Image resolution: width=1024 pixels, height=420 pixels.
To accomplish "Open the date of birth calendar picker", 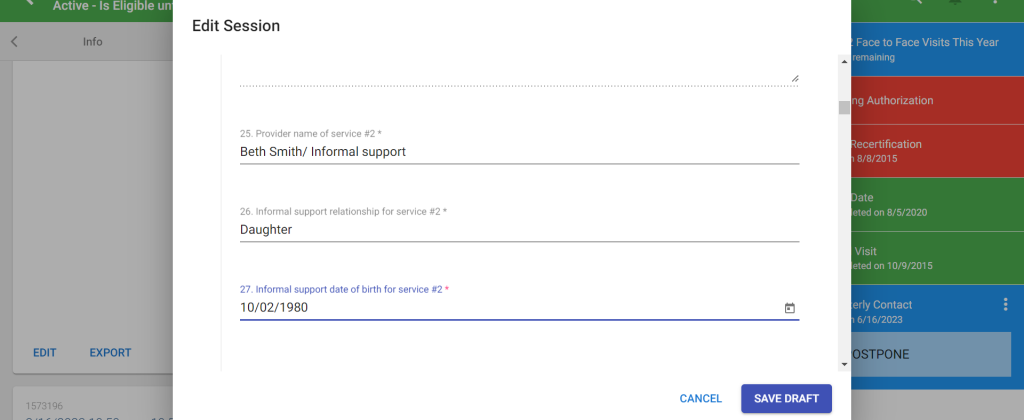I will pos(789,308).
